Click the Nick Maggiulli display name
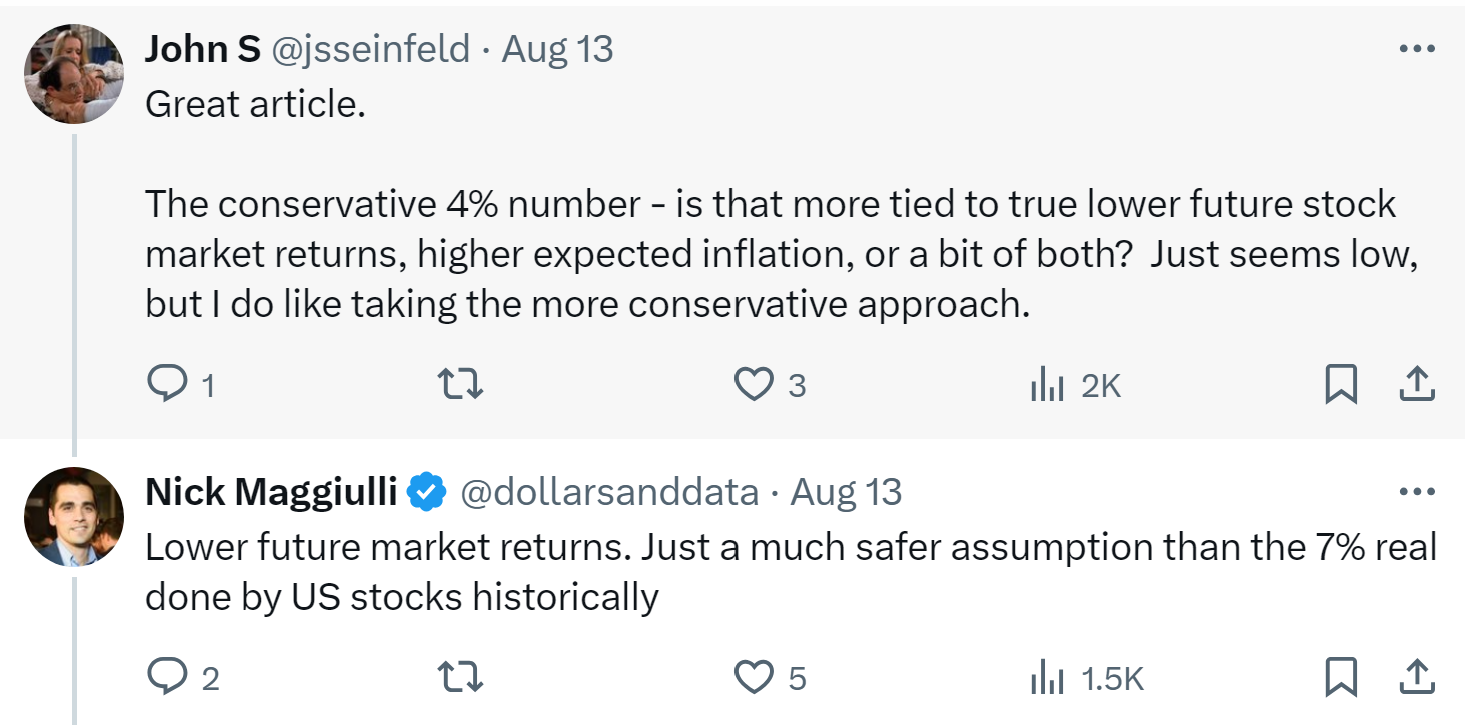The height and width of the screenshot is (725, 1465). pos(271,492)
